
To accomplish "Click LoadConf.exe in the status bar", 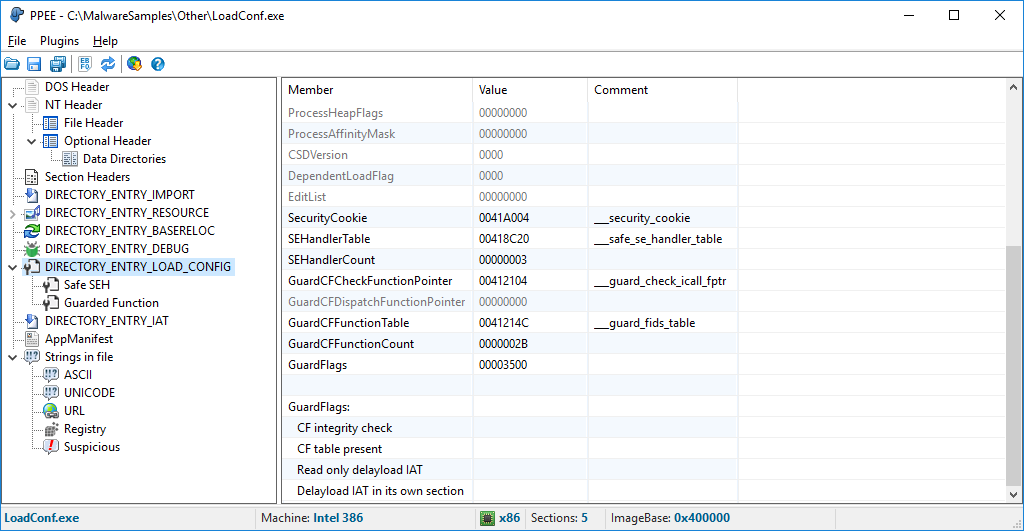I will [42, 518].
